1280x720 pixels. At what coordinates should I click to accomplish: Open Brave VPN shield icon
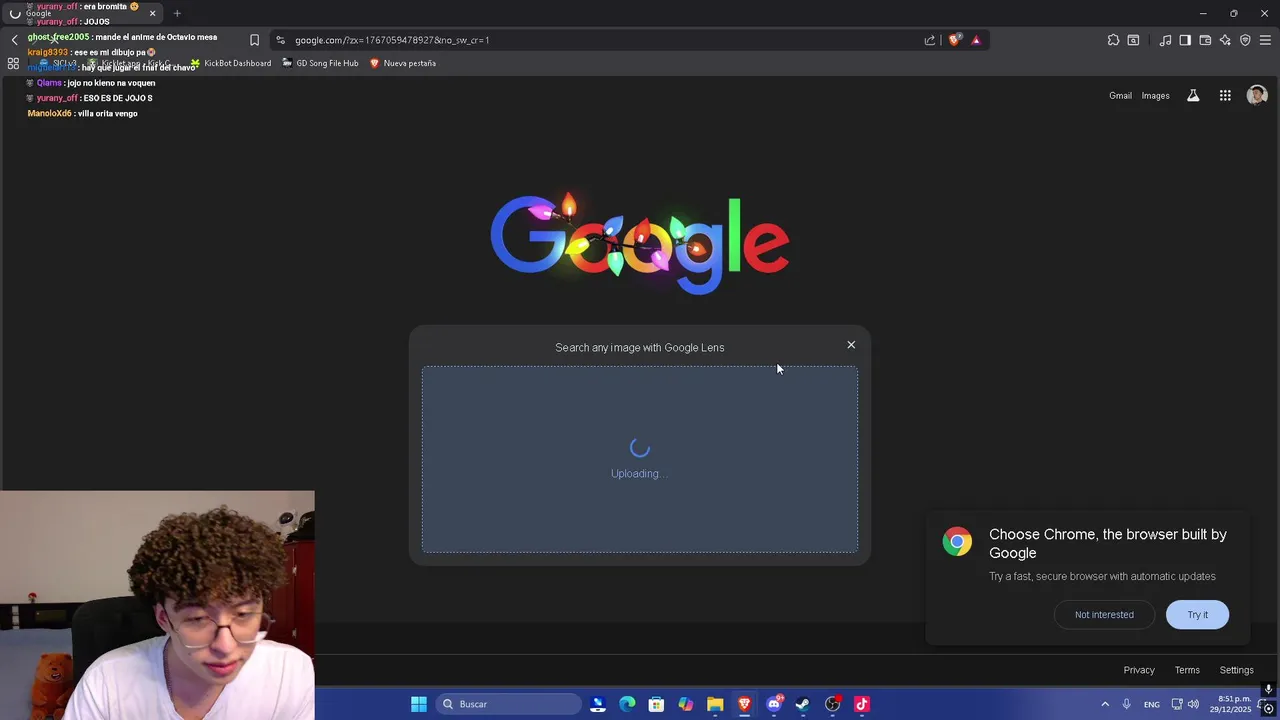1245,40
